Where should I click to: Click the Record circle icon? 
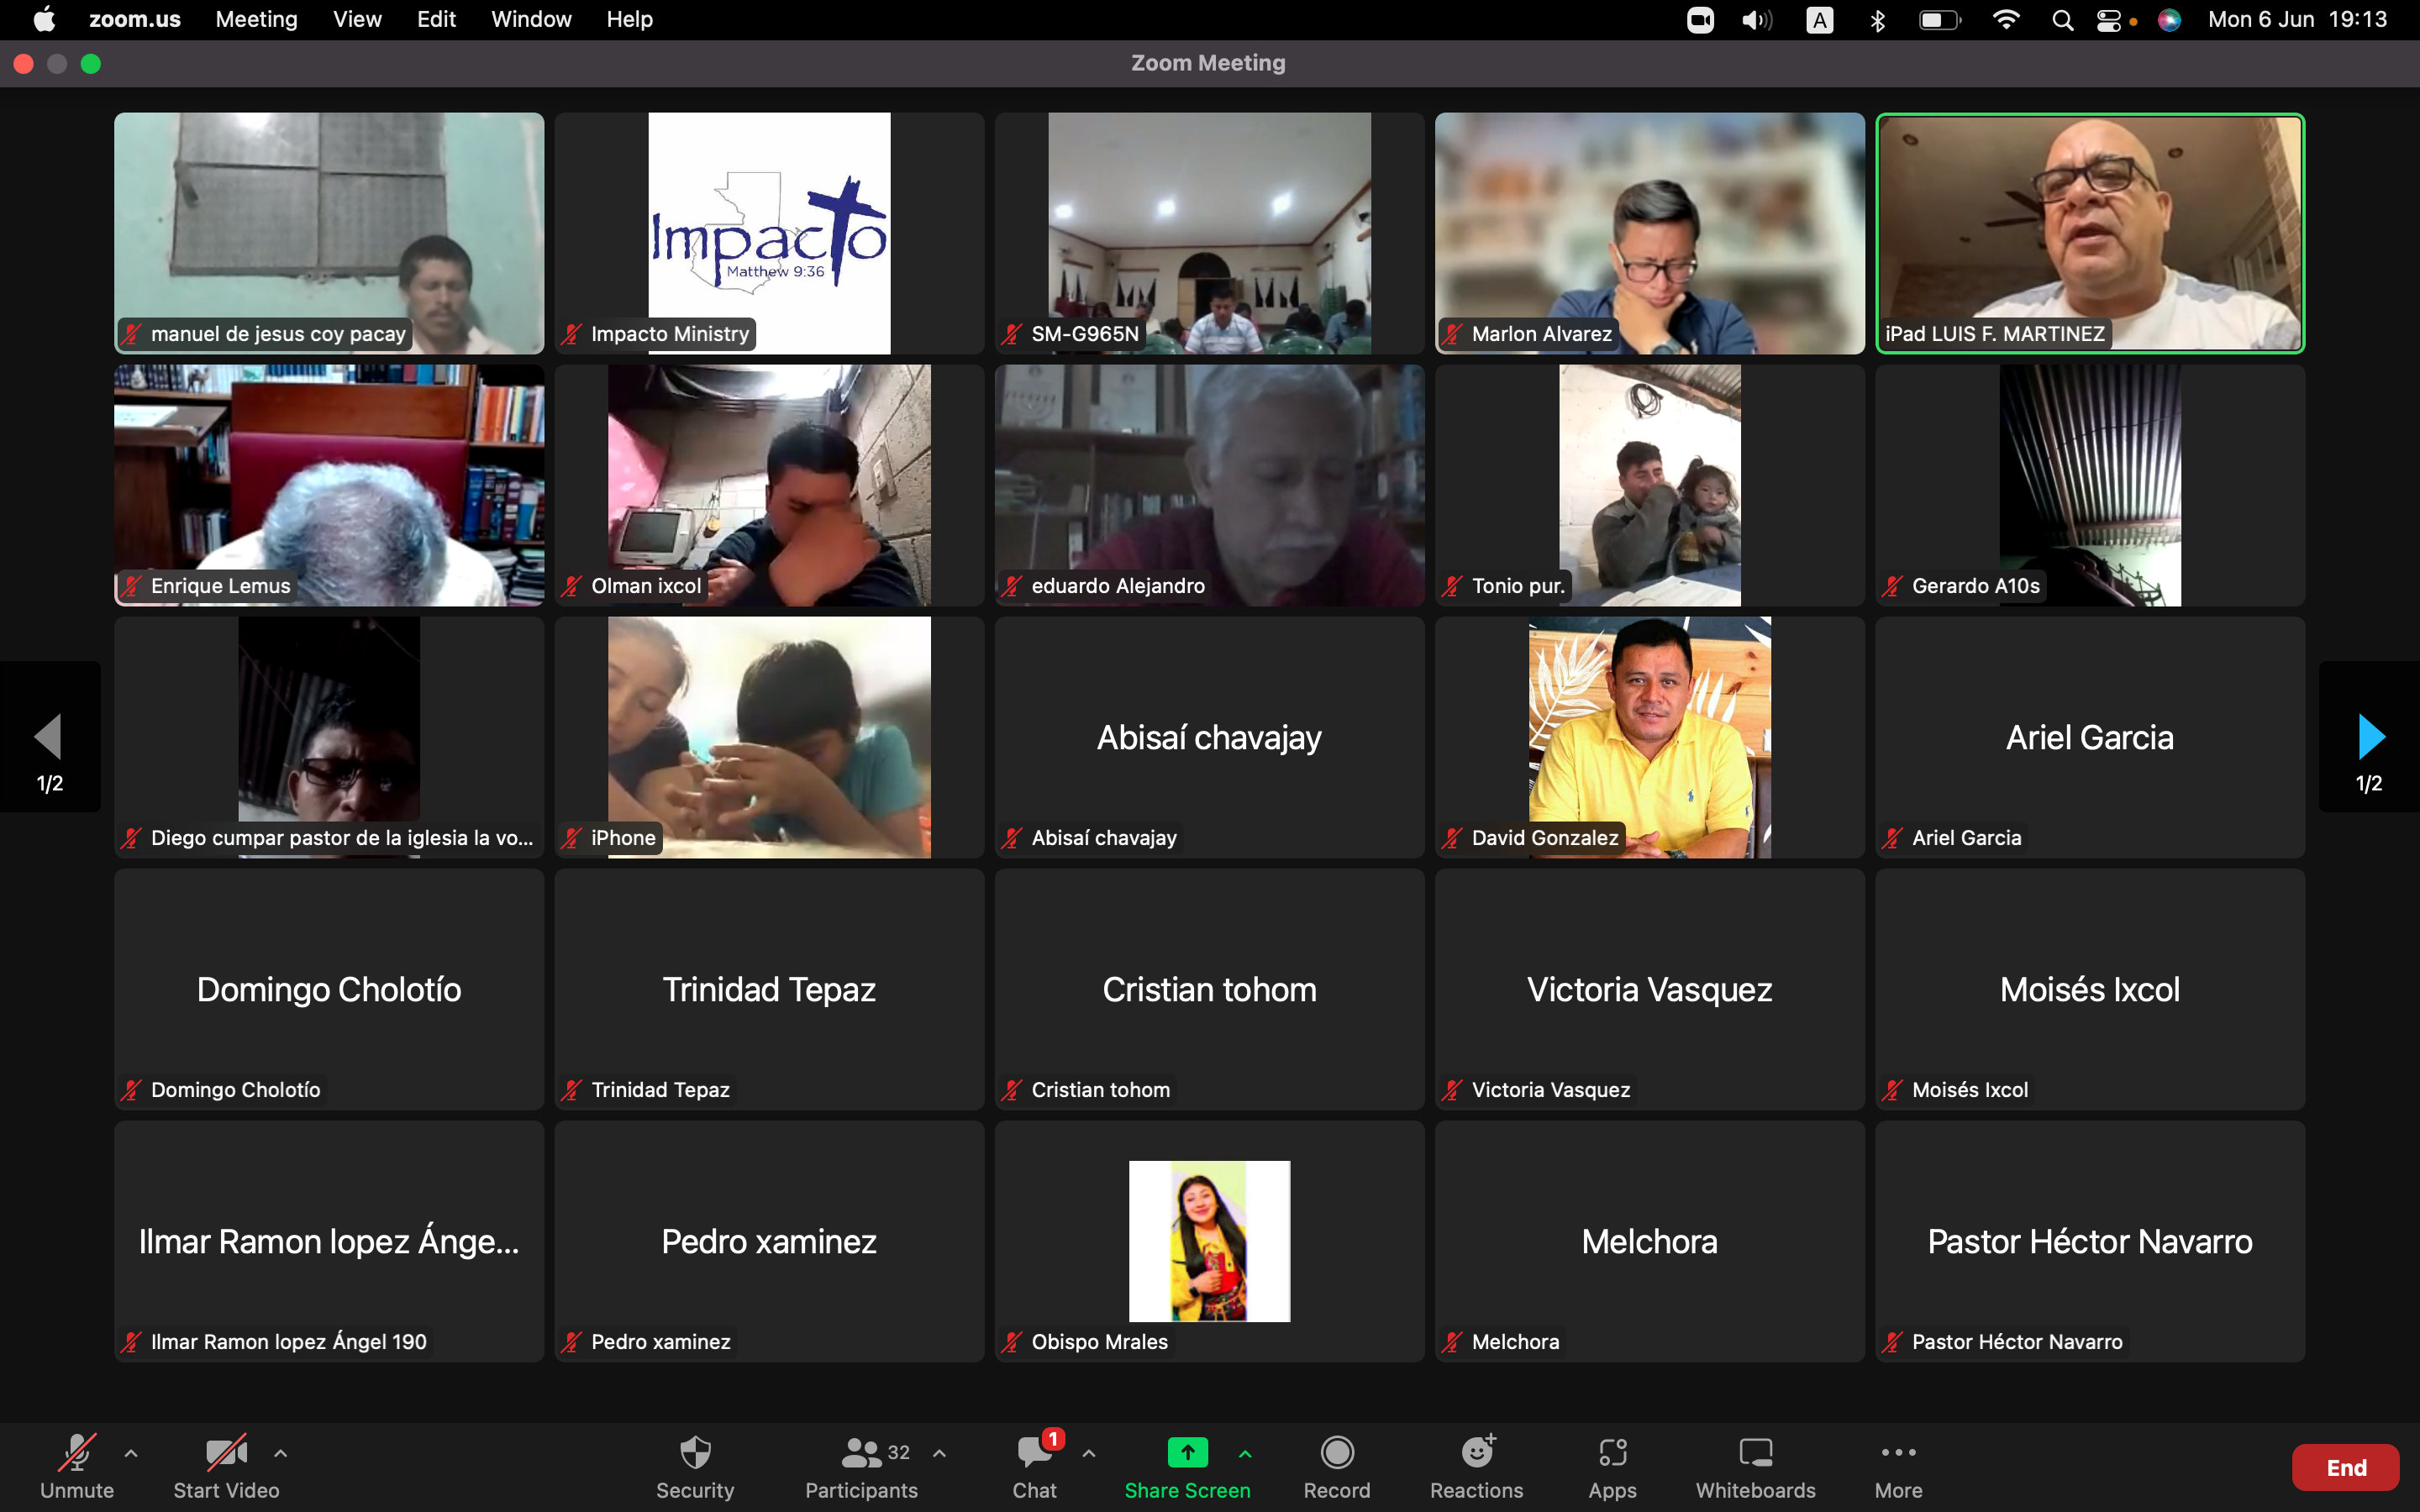[1337, 1453]
